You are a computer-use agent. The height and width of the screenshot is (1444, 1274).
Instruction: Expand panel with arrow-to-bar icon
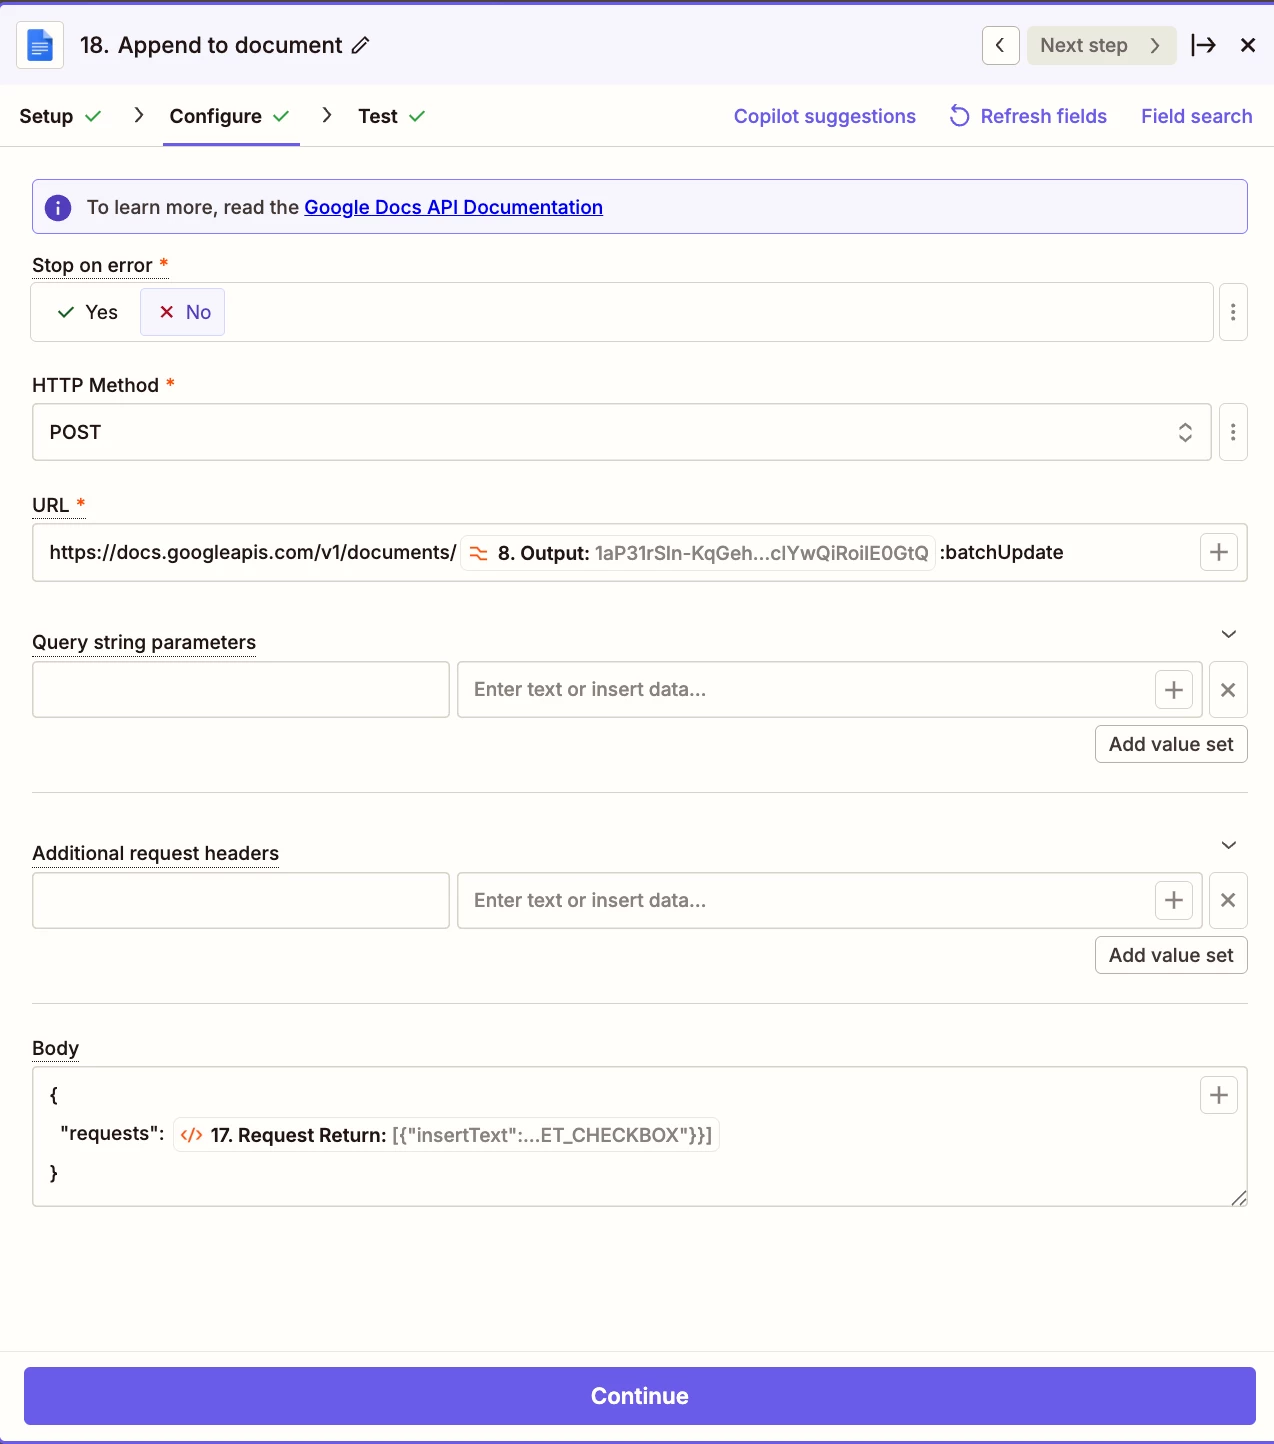click(x=1203, y=45)
